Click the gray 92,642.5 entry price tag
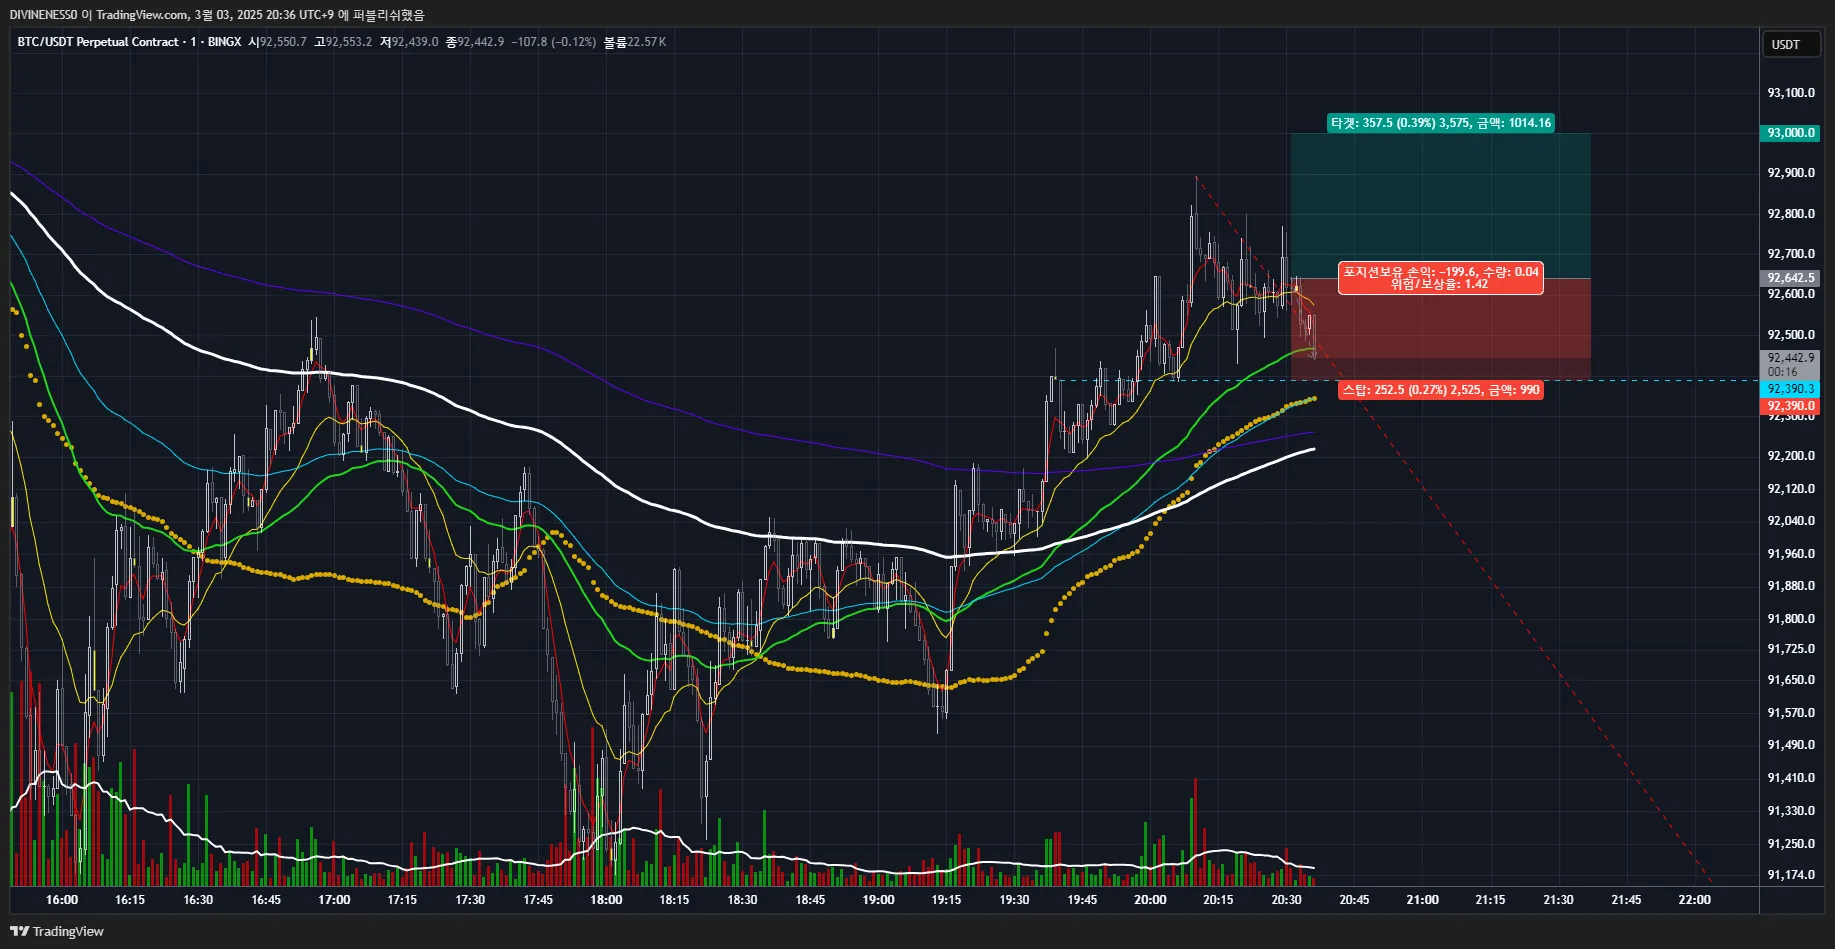The height and width of the screenshot is (949, 1835). coord(1790,278)
